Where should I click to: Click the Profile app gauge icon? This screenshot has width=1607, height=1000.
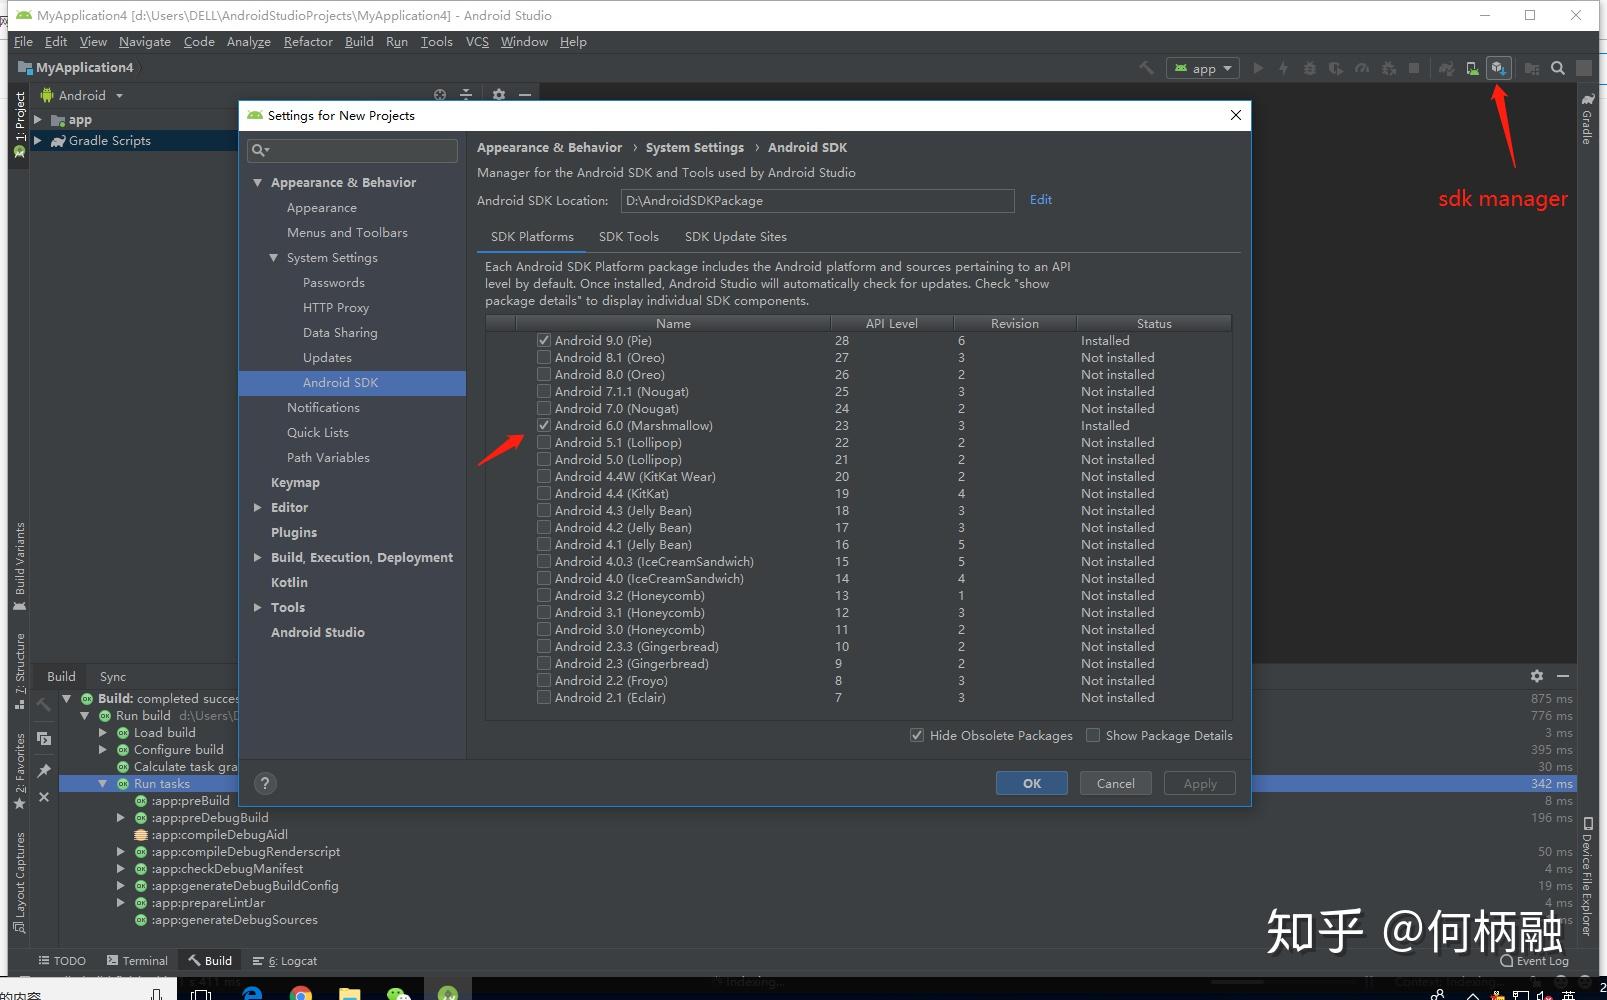[1362, 68]
